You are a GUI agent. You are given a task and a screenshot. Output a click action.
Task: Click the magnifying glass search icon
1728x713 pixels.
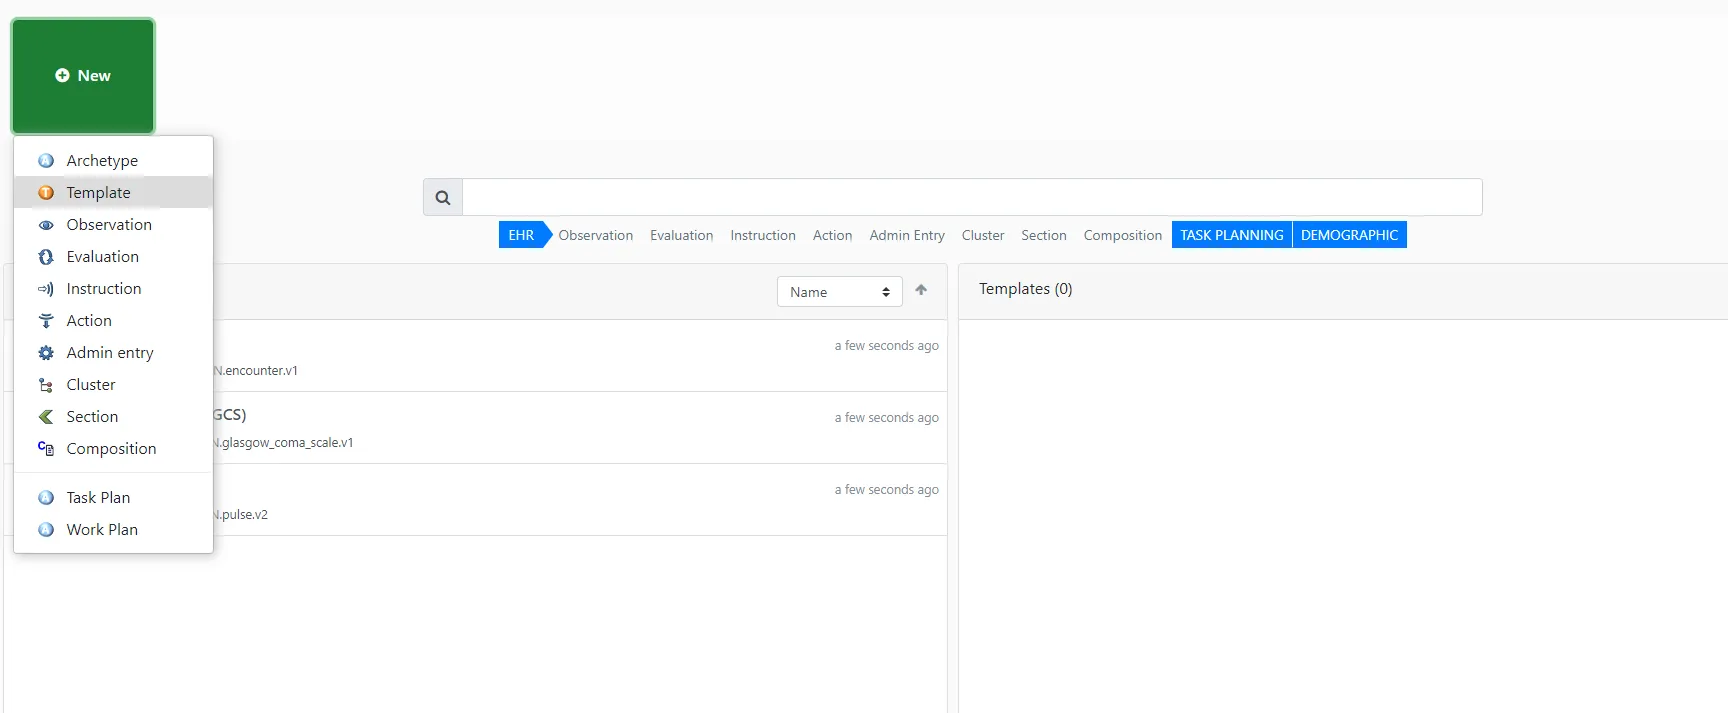[443, 198]
